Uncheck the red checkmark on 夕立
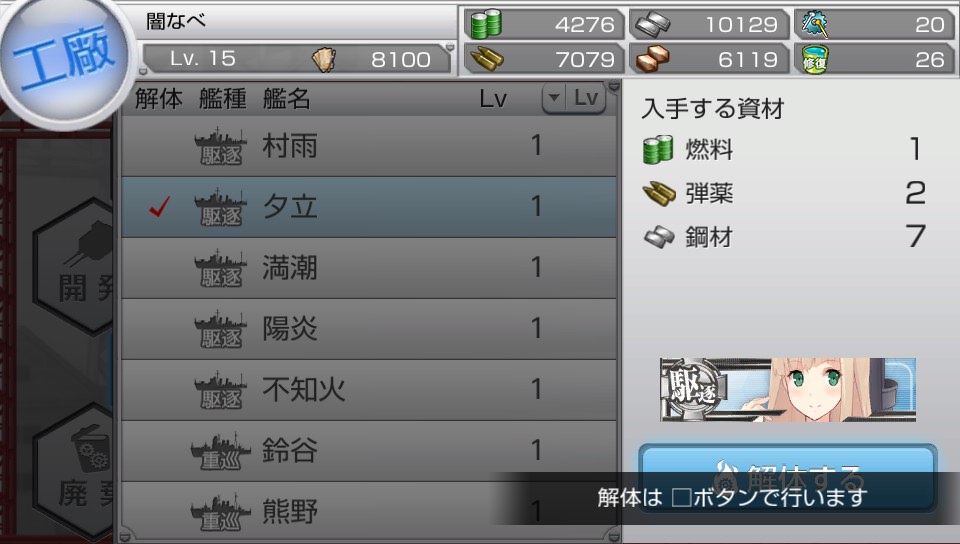The width and height of the screenshot is (960, 544). coord(159,207)
